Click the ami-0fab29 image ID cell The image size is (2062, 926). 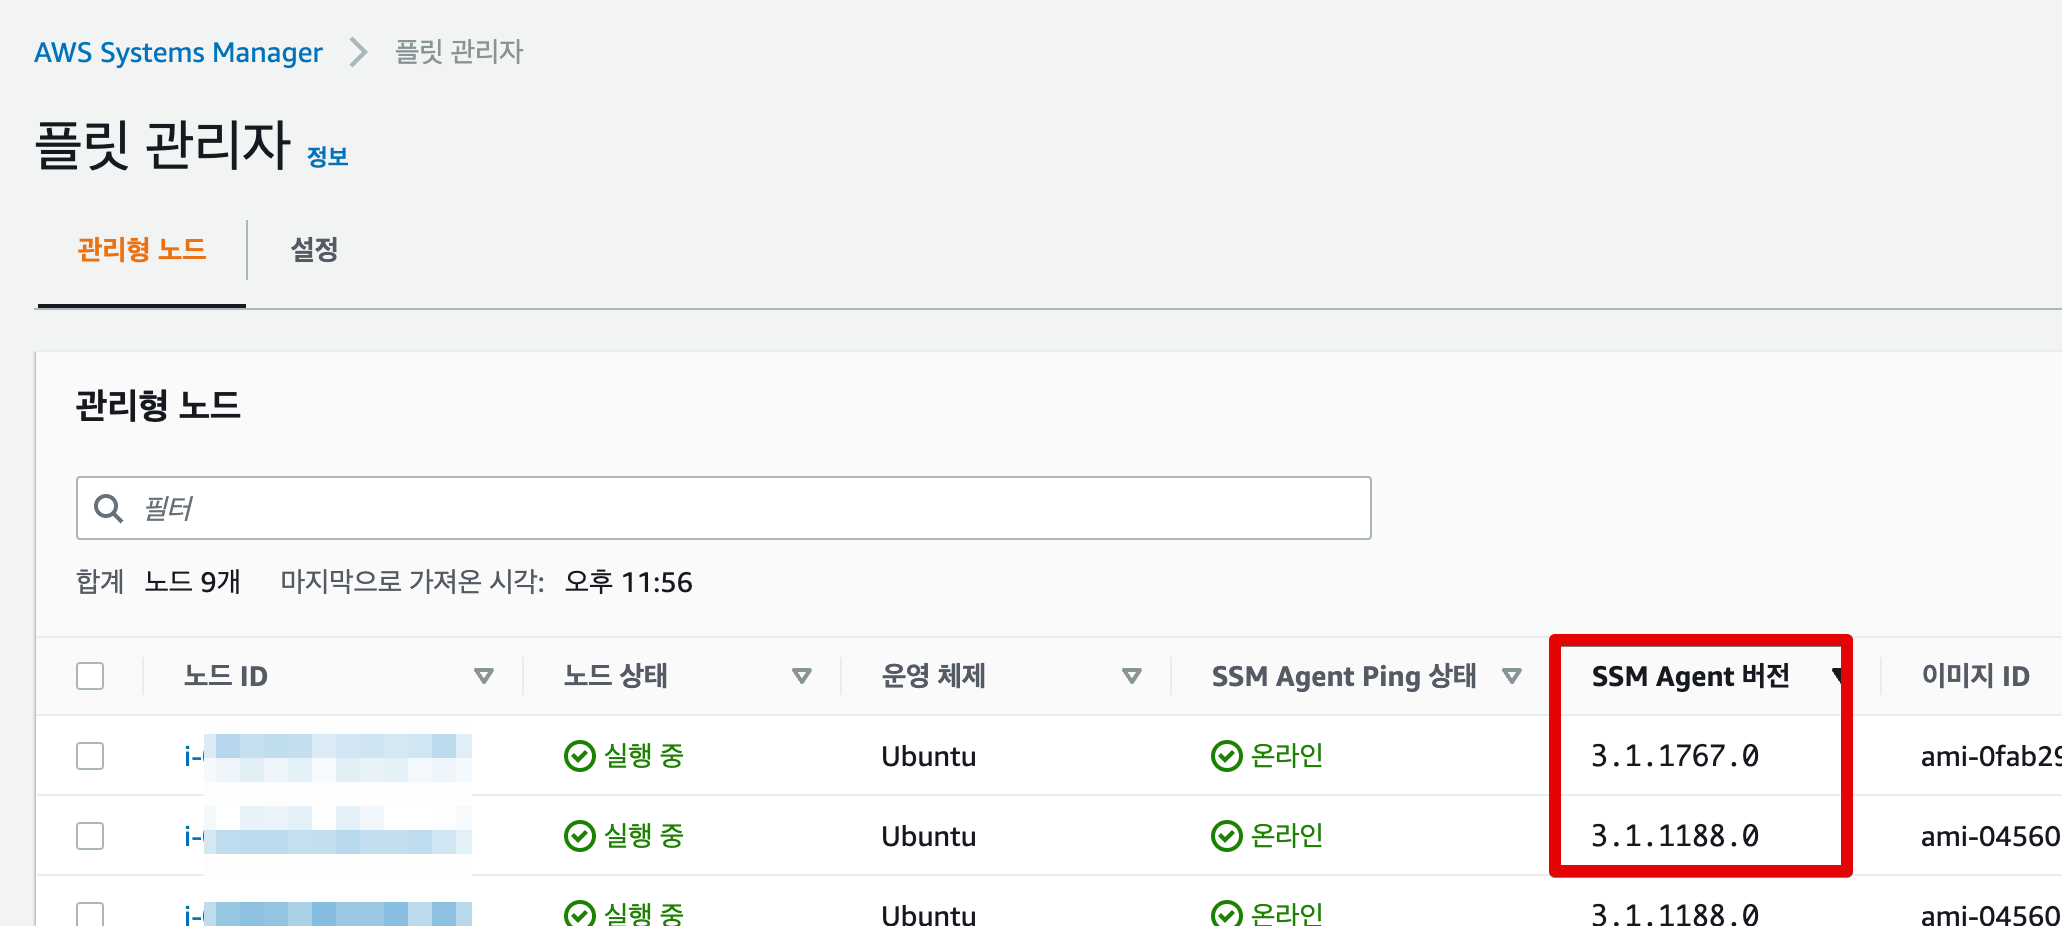coord(1991,756)
